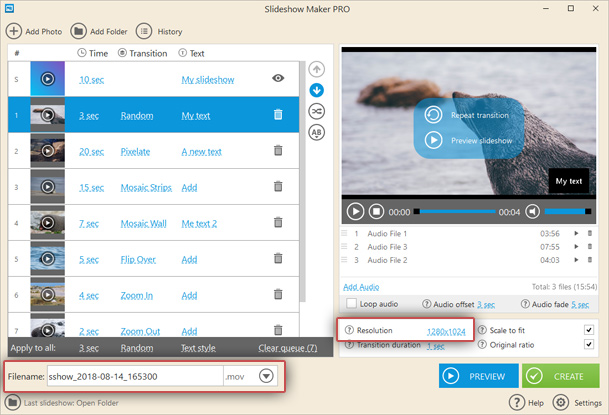This screenshot has height=415, width=609.
Task: Open Text style for all slides
Action: (x=198, y=348)
